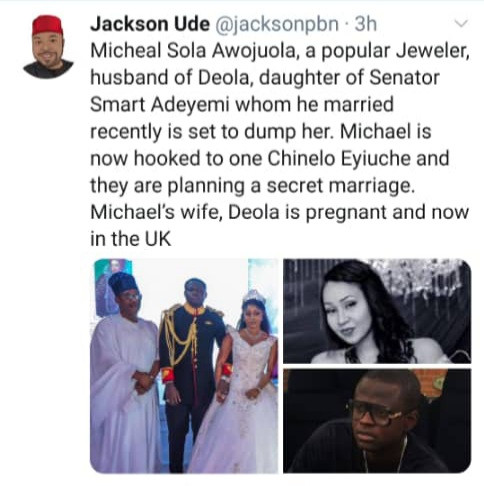Click the groom in military-style uniform
The width and height of the screenshot is (484, 486).
point(193,373)
